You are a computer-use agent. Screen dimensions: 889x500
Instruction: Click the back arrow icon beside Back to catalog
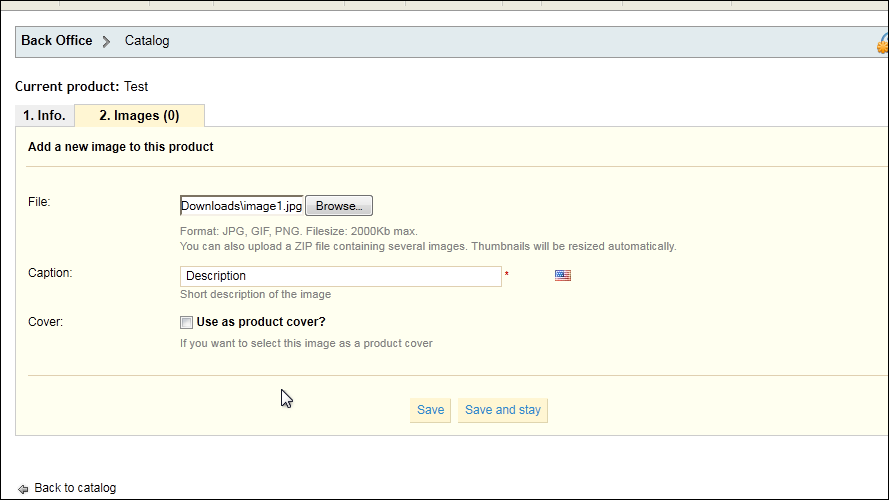click(23, 489)
